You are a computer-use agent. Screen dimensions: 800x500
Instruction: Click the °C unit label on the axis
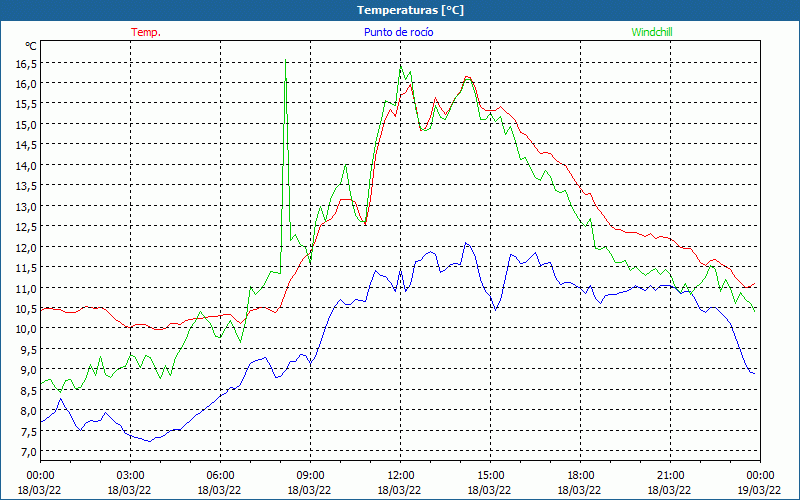point(31,46)
